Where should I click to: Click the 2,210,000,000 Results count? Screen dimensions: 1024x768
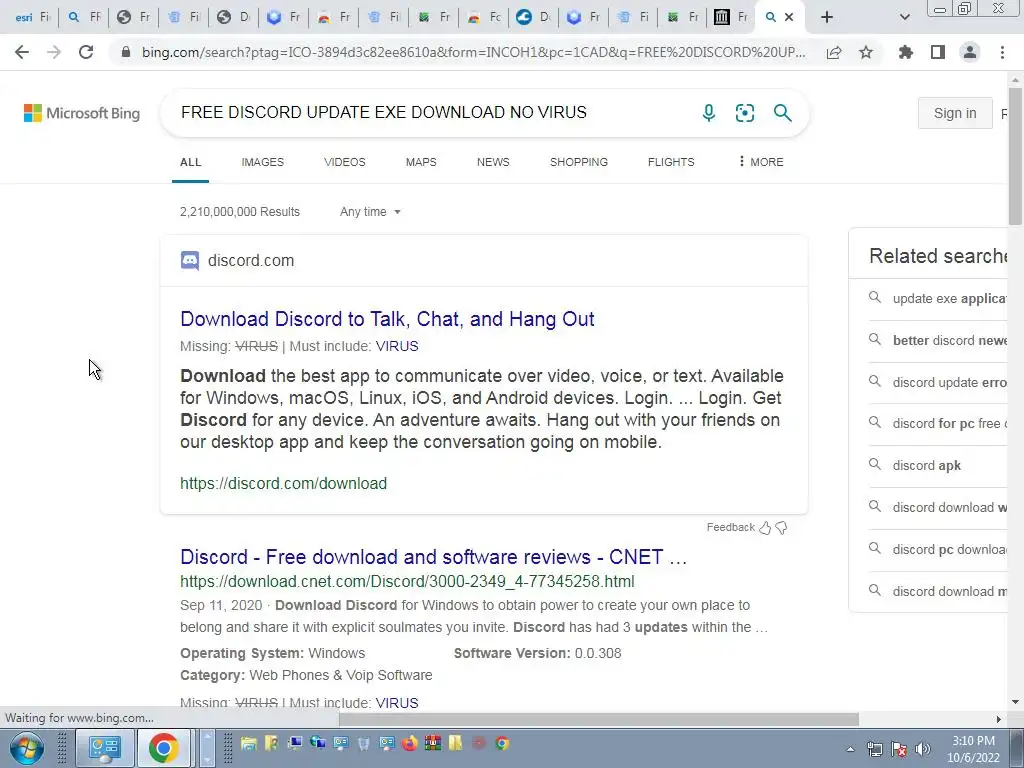point(240,212)
